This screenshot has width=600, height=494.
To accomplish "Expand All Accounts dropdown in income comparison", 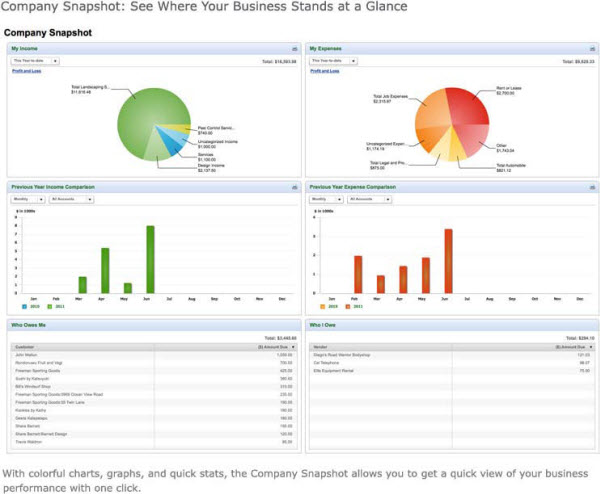I will click(x=72, y=199).
